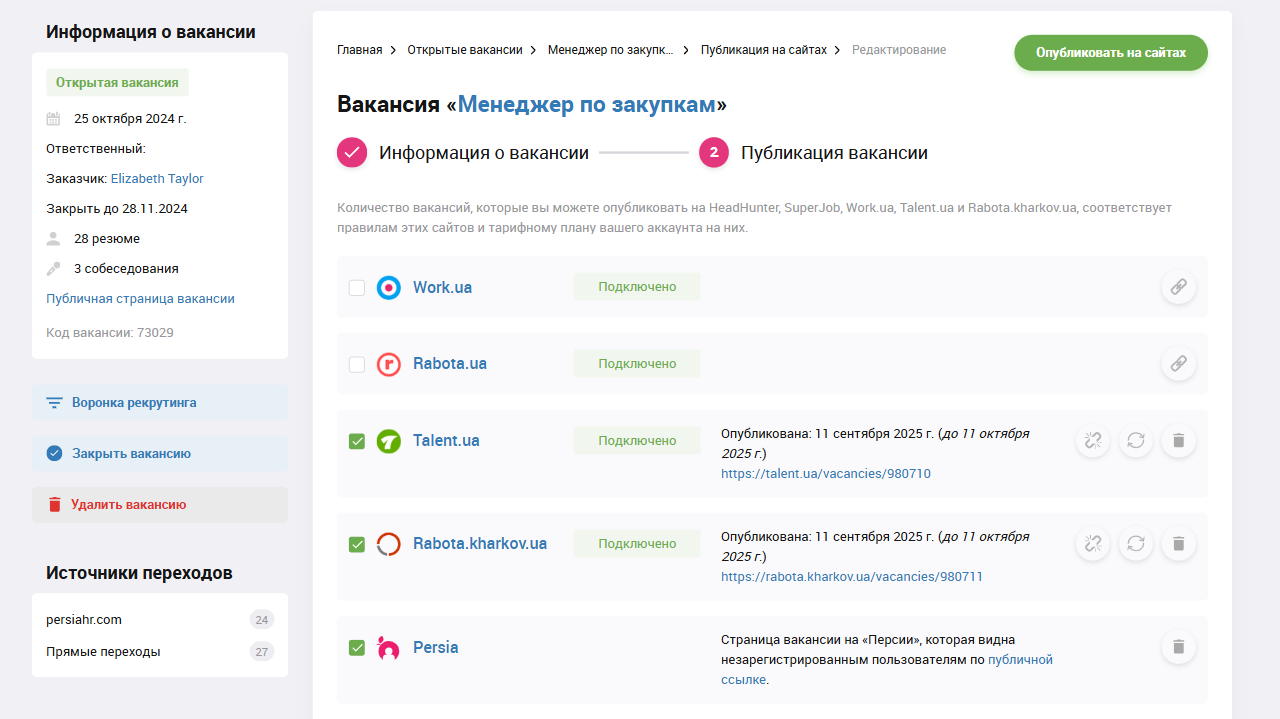Select the persiahr.com counter badge

(x=261, y=619)
